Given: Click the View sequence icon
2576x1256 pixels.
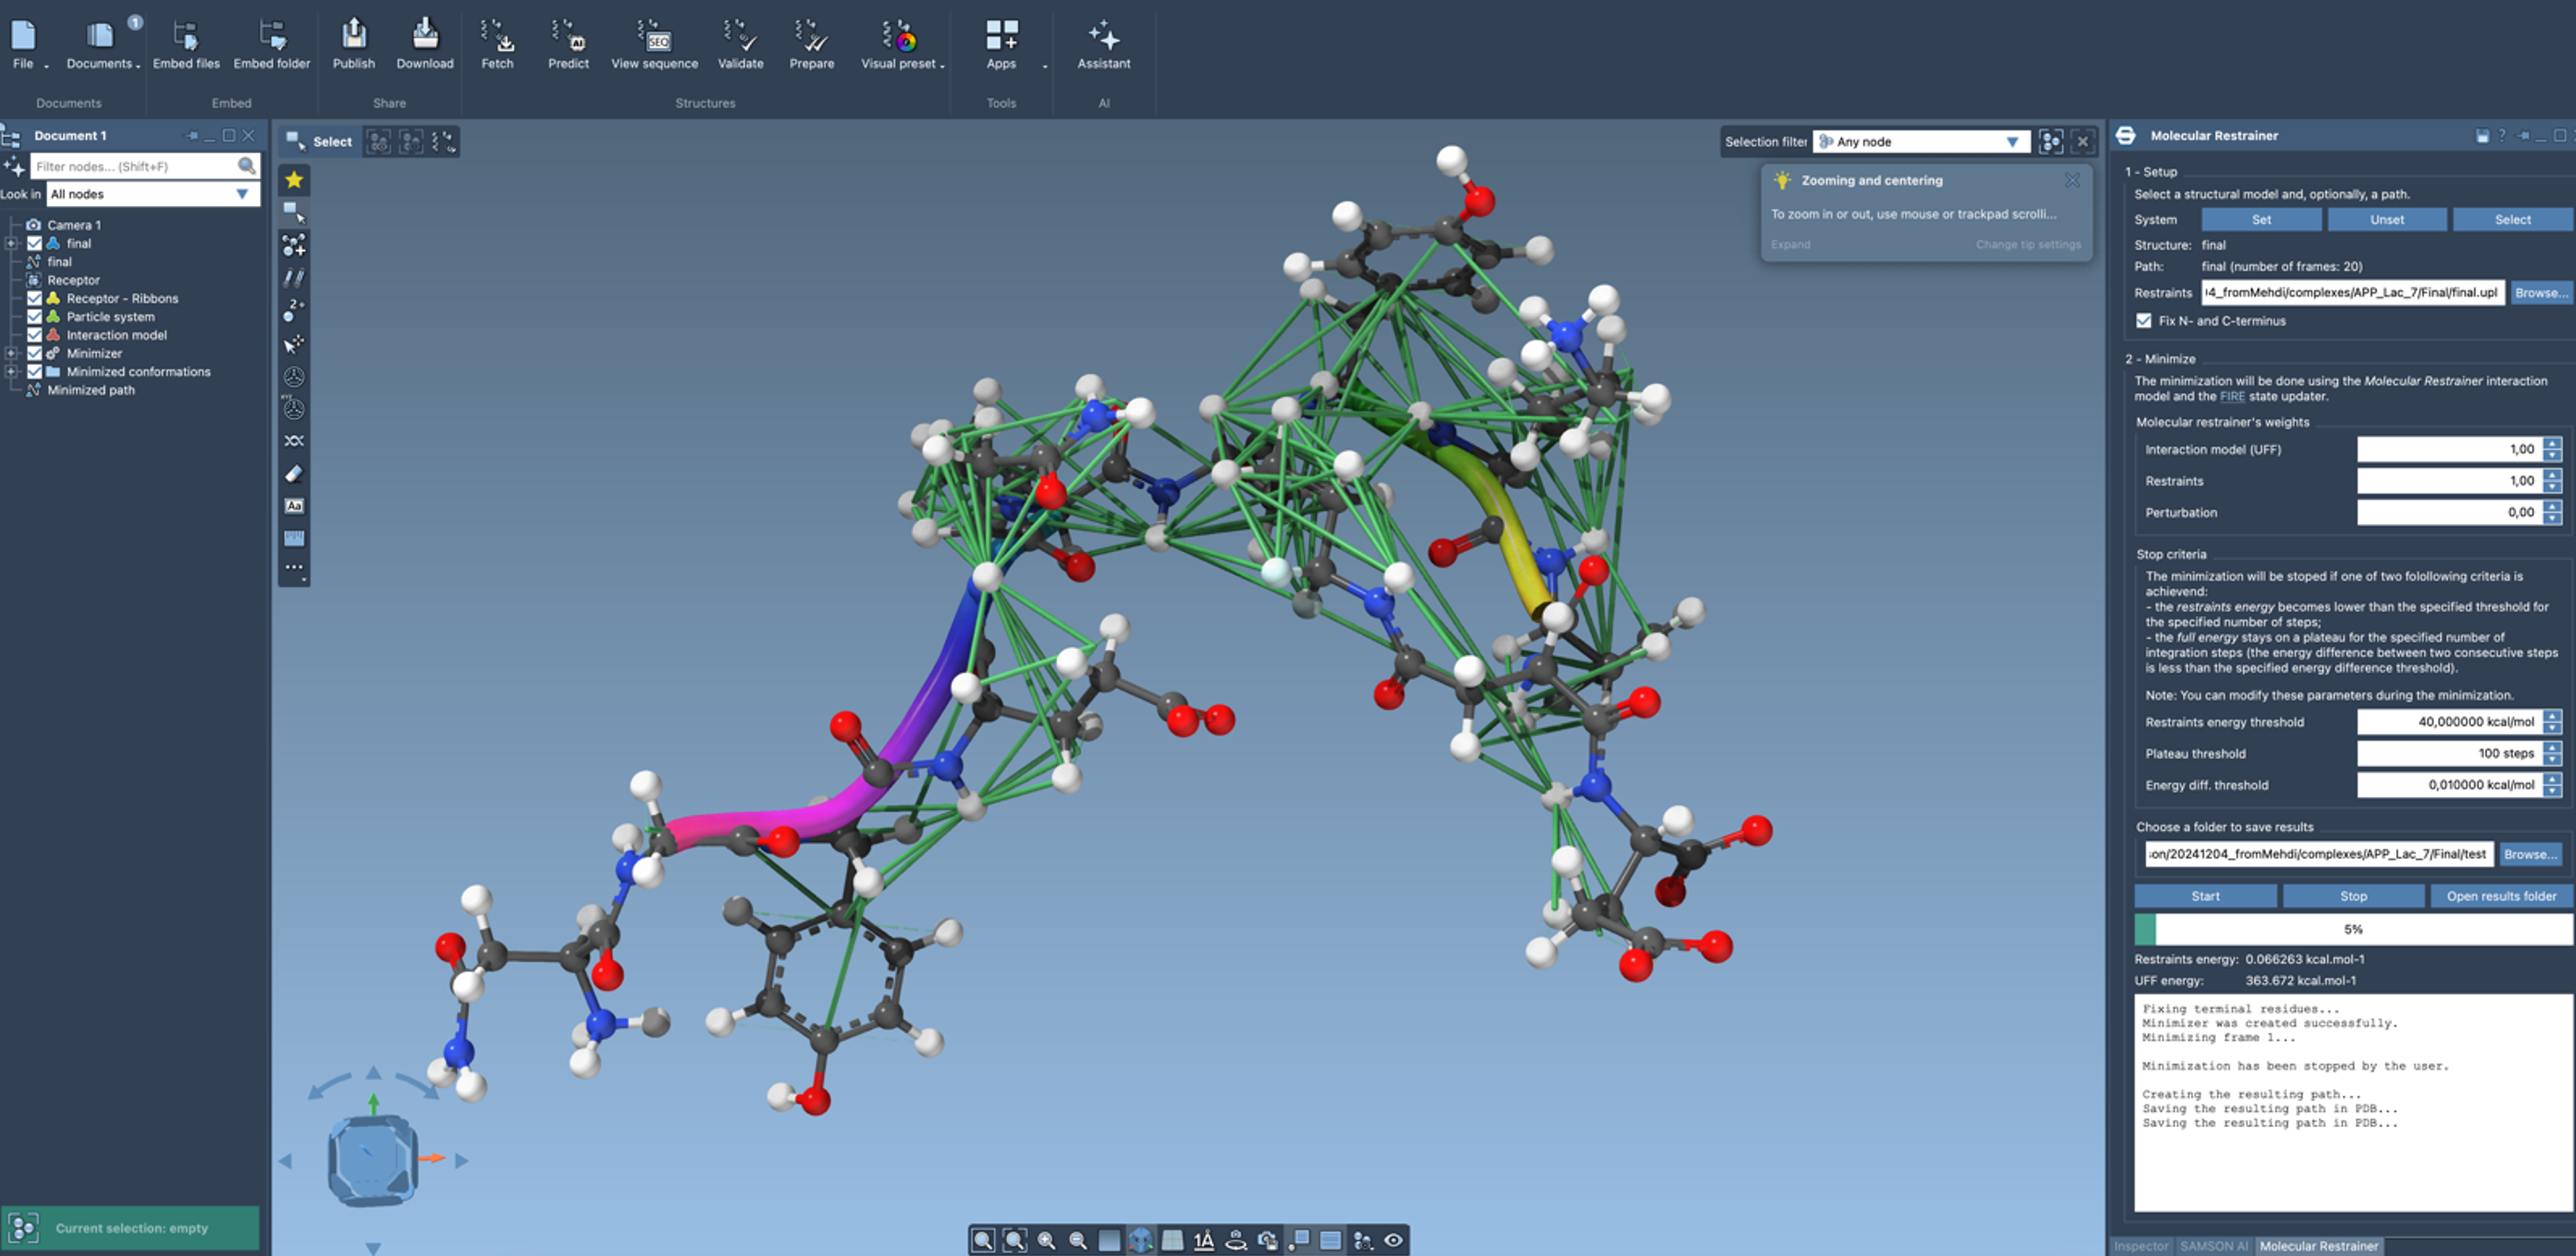Looking at the screenshot, I should [654, 37].
